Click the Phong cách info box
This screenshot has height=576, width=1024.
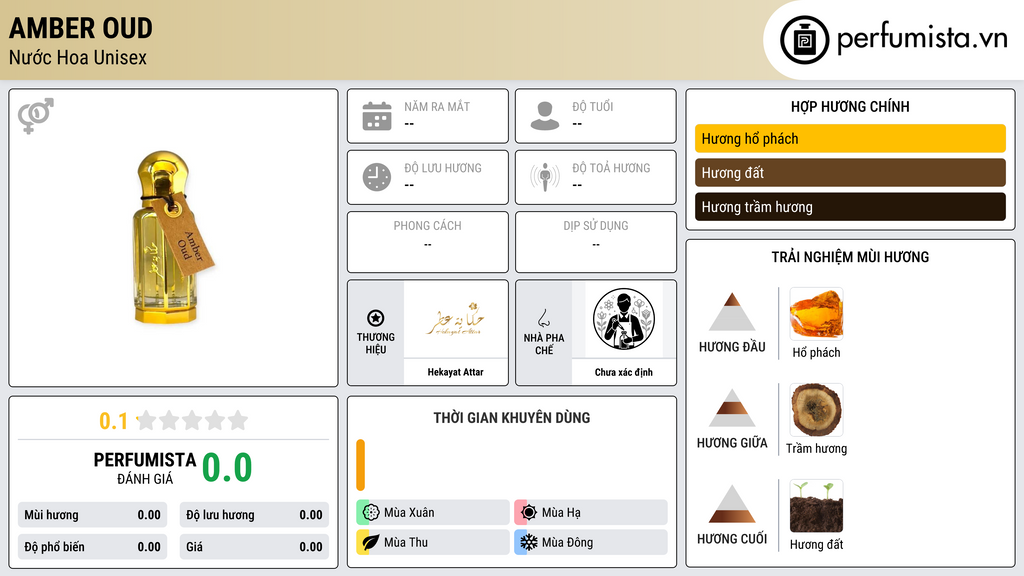428,242
